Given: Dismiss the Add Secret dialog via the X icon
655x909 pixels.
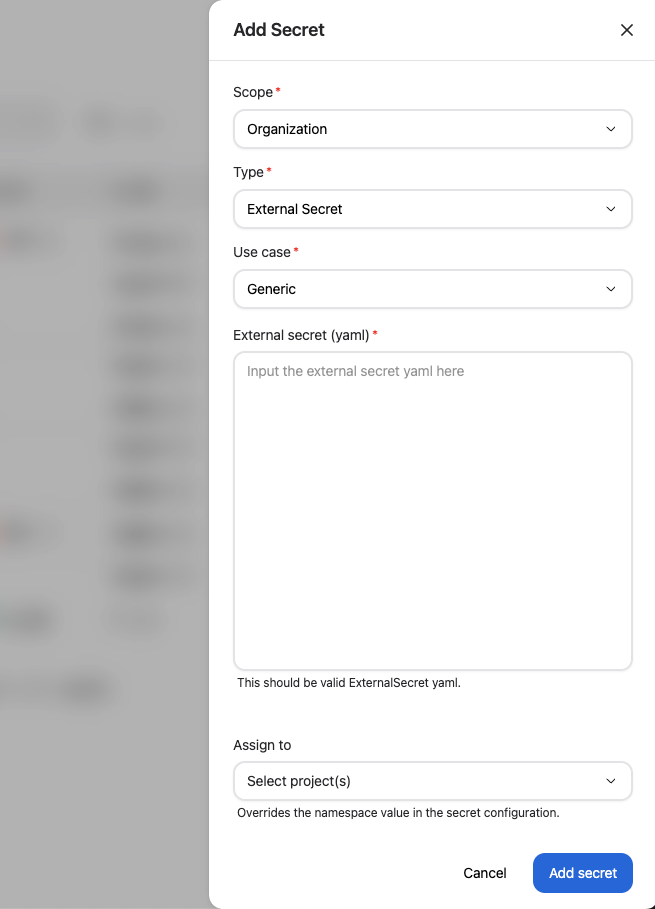Looking at the screenshot, I should click(x=627, y=30).
